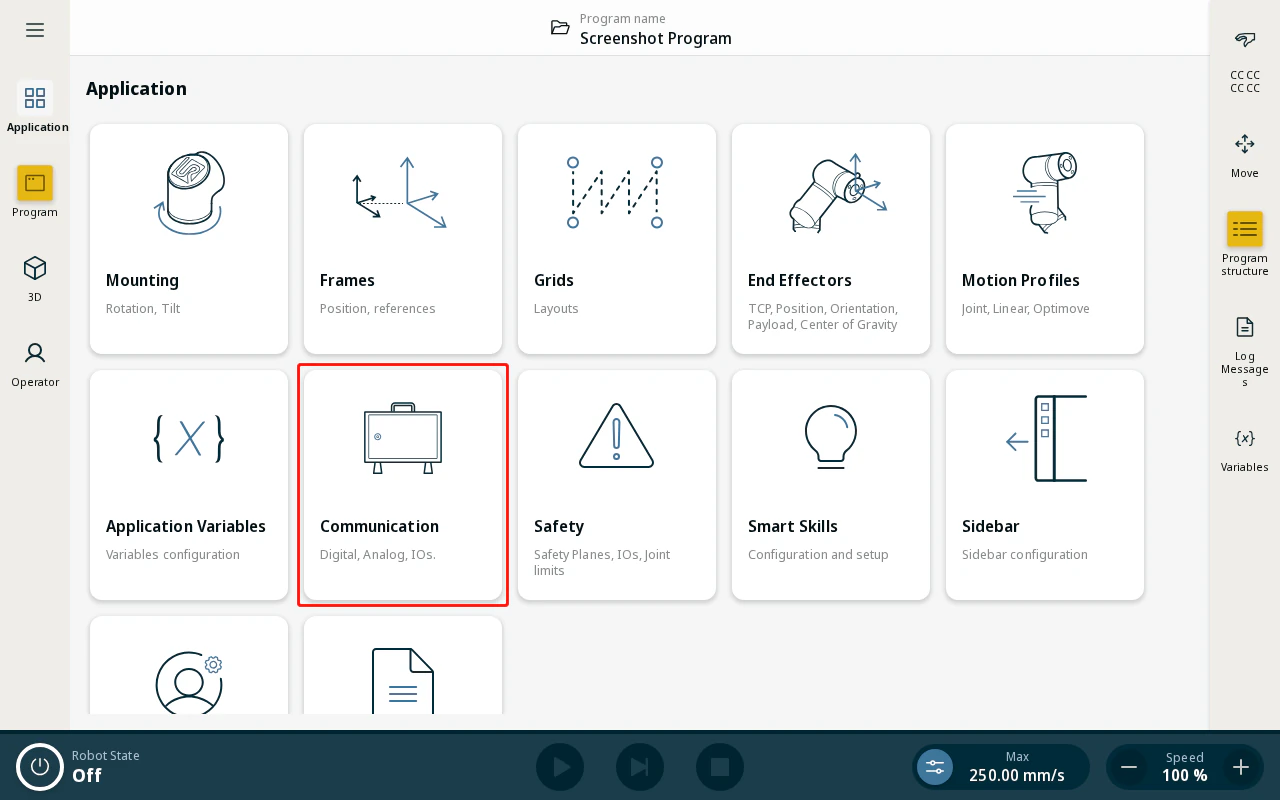The width and height of the screenshot is (1280, 800).
Task: Open the hamburger menu
Action: (x=35, y=30)
